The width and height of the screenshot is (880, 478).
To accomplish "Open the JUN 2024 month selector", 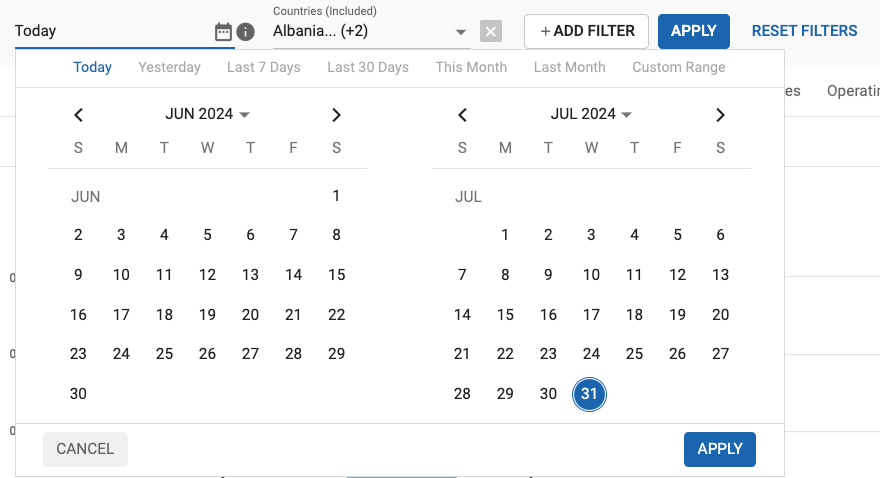I will point(207,114).
